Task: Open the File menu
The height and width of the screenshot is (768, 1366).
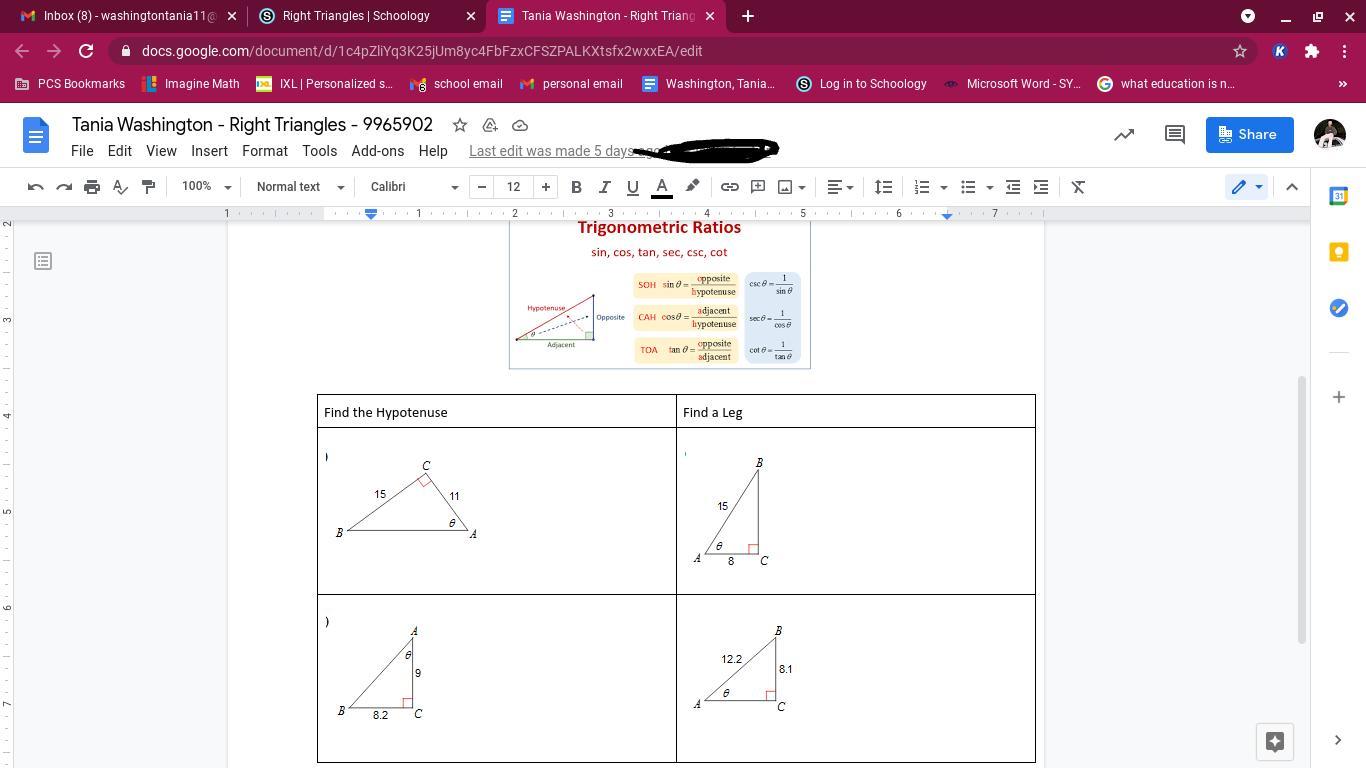Action: 82,151
